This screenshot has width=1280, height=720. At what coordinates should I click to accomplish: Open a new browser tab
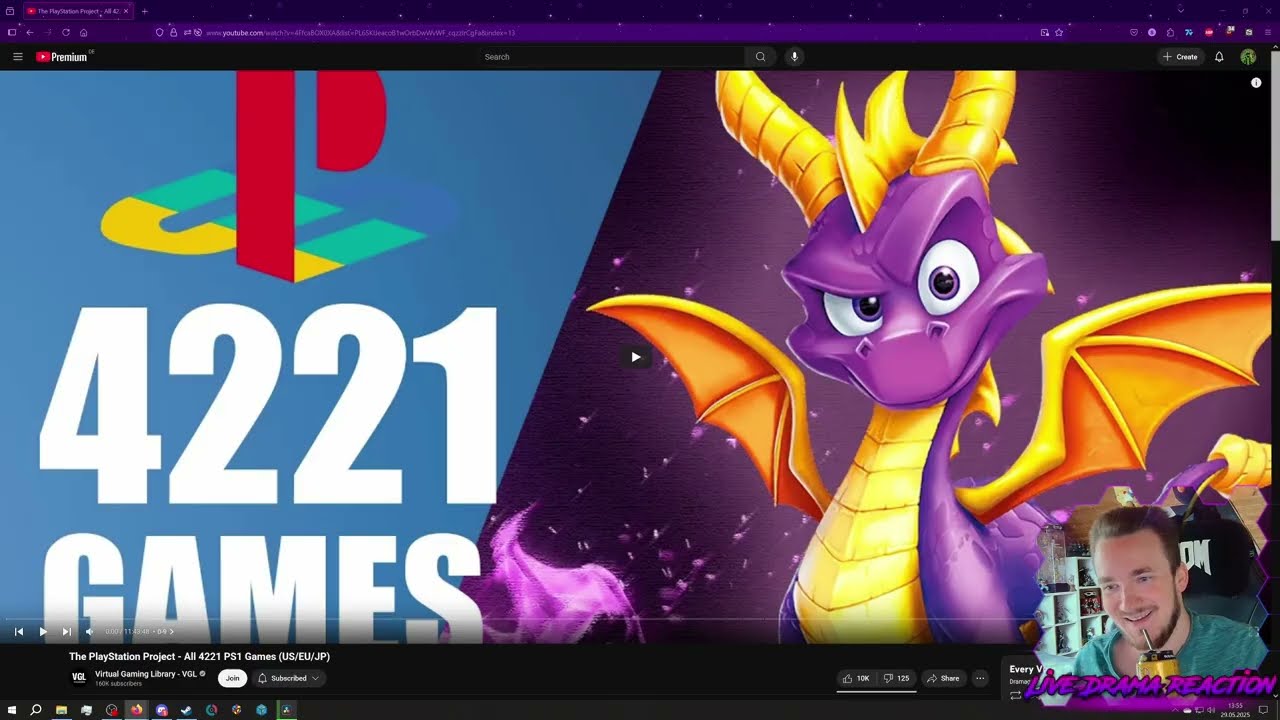pyautogui.click(x=144, y=11)
